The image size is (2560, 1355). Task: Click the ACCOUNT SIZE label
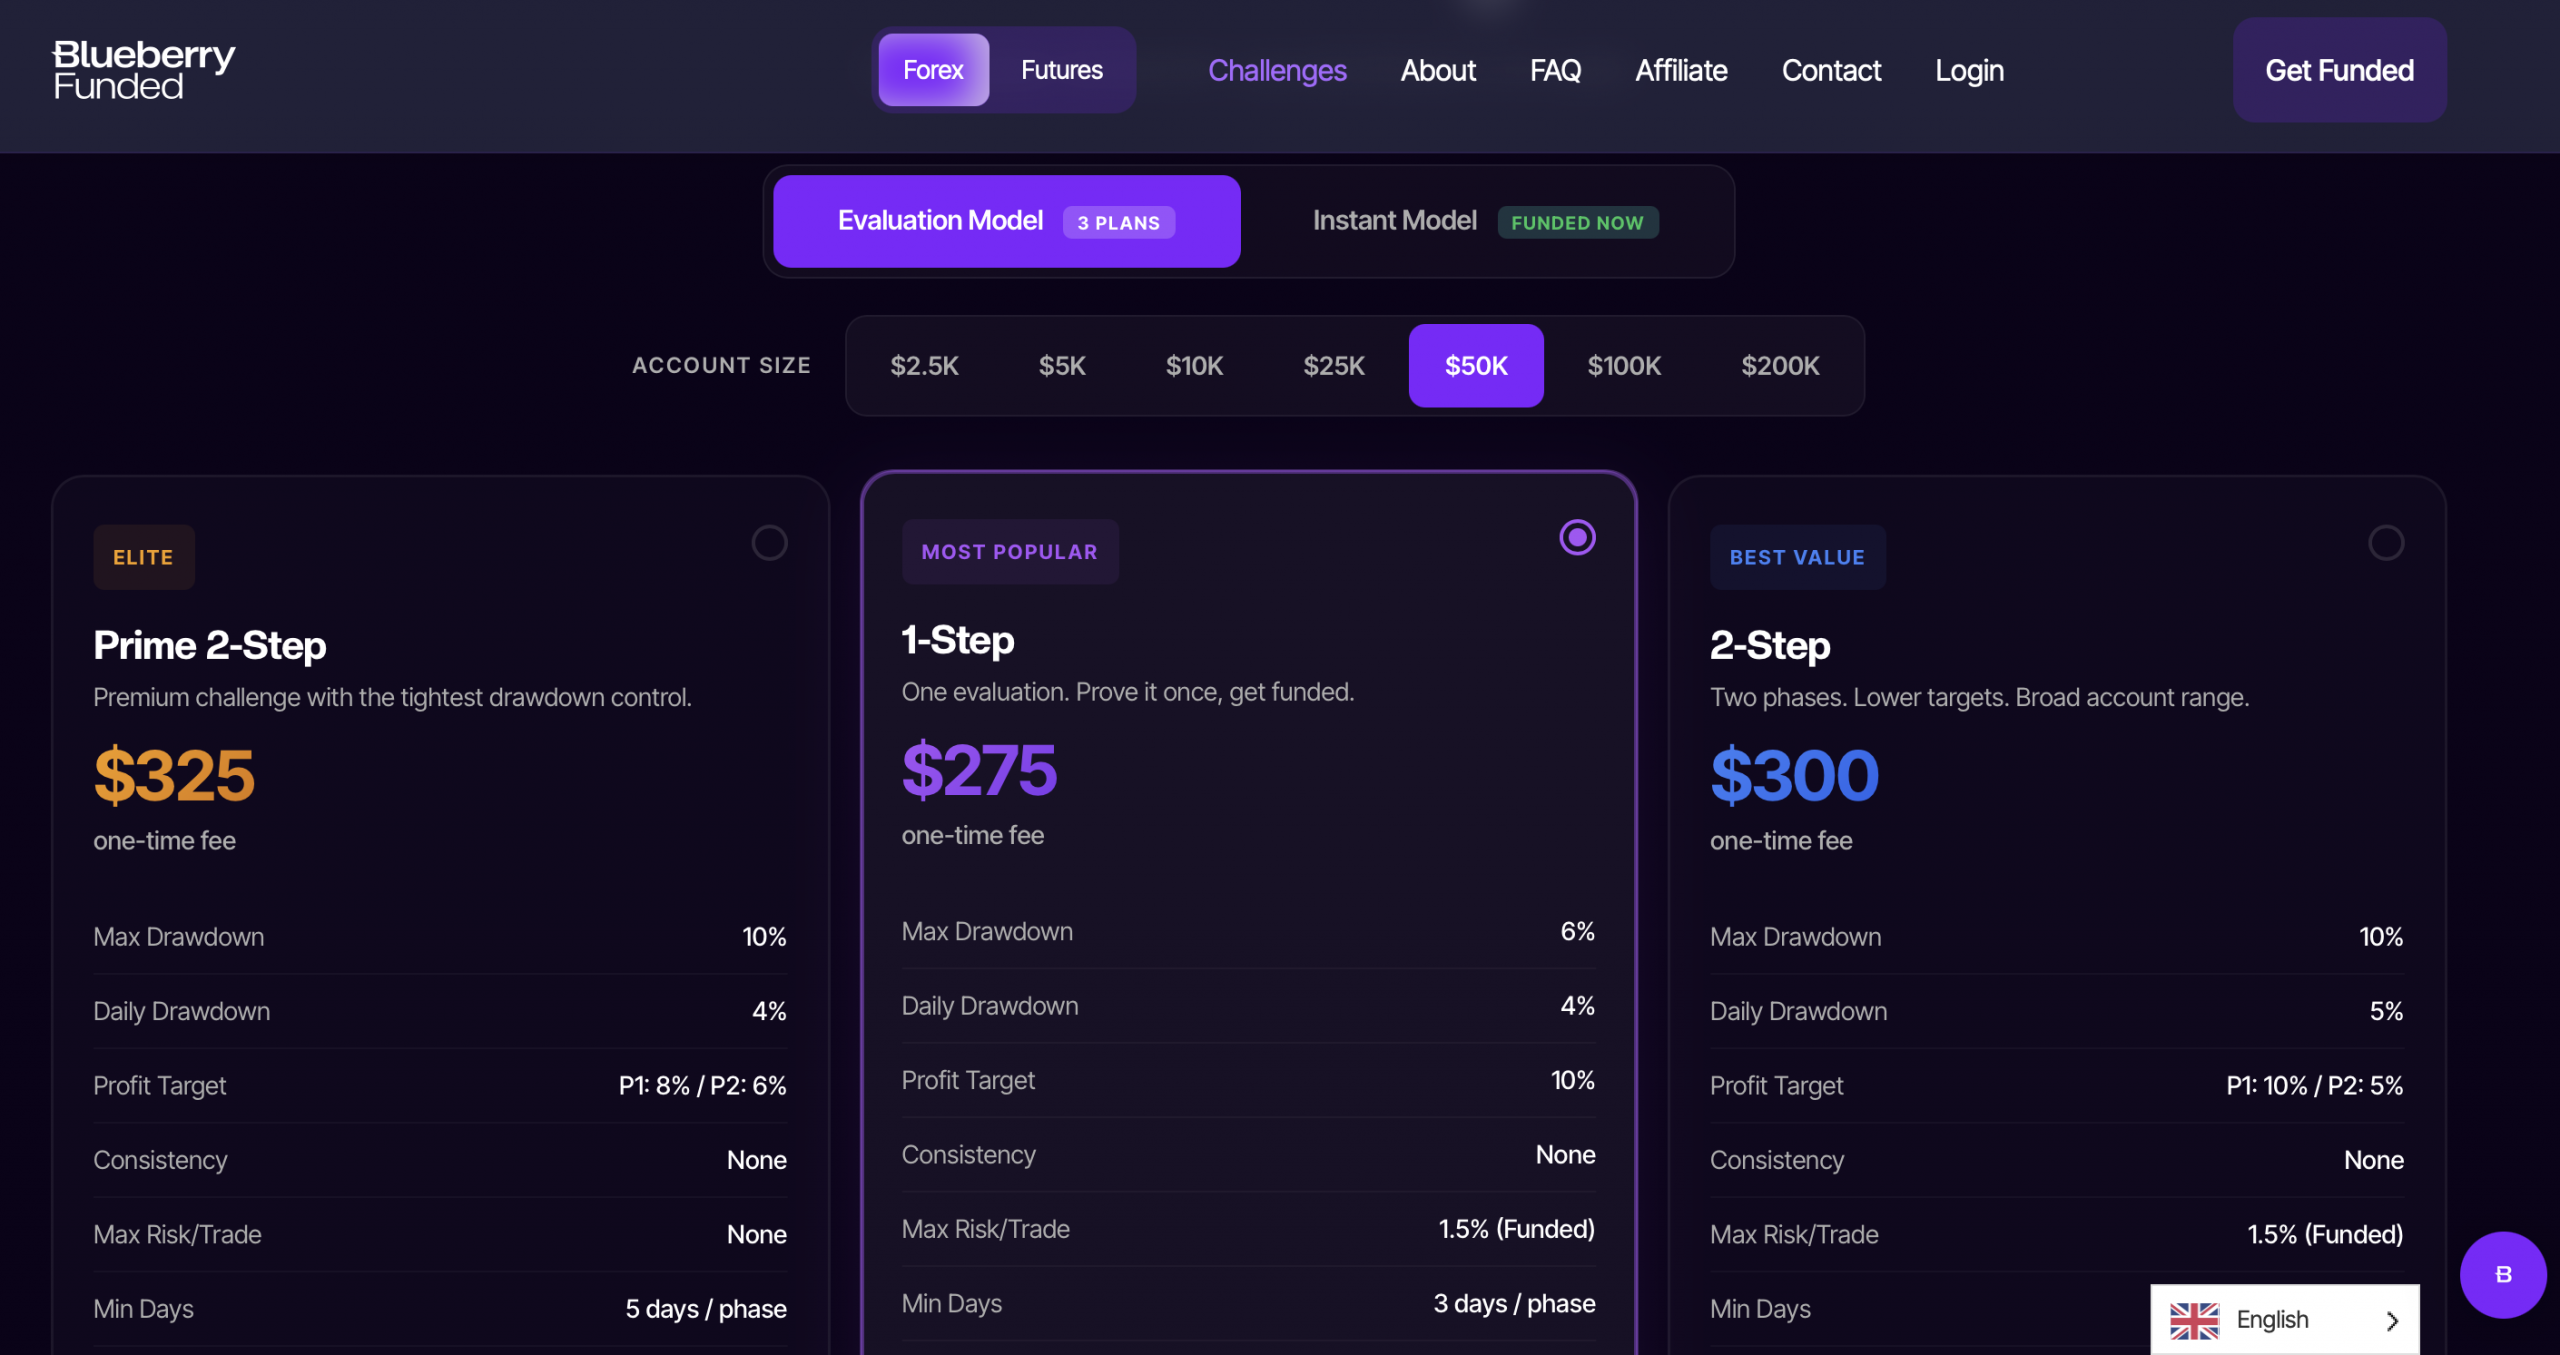(x=721, y=365)
